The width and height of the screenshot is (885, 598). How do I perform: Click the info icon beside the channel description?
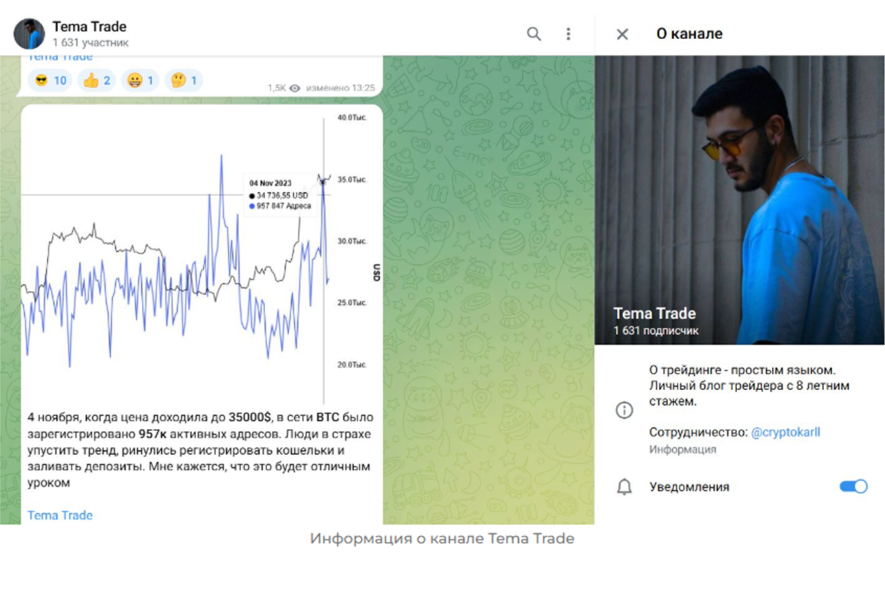tap(624, 411)
